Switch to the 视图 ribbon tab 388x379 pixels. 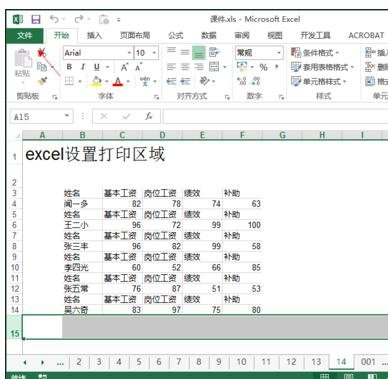click(x=275, y=36)
